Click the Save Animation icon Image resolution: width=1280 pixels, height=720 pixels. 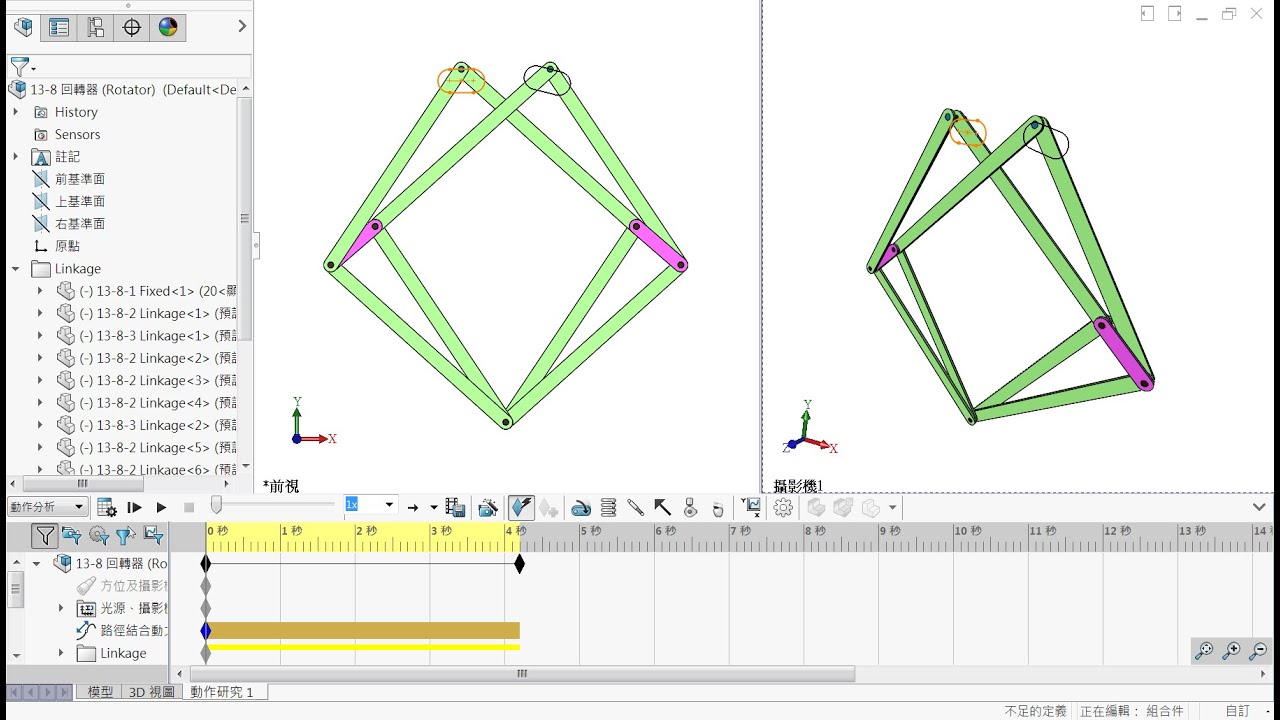coord(455,508)
